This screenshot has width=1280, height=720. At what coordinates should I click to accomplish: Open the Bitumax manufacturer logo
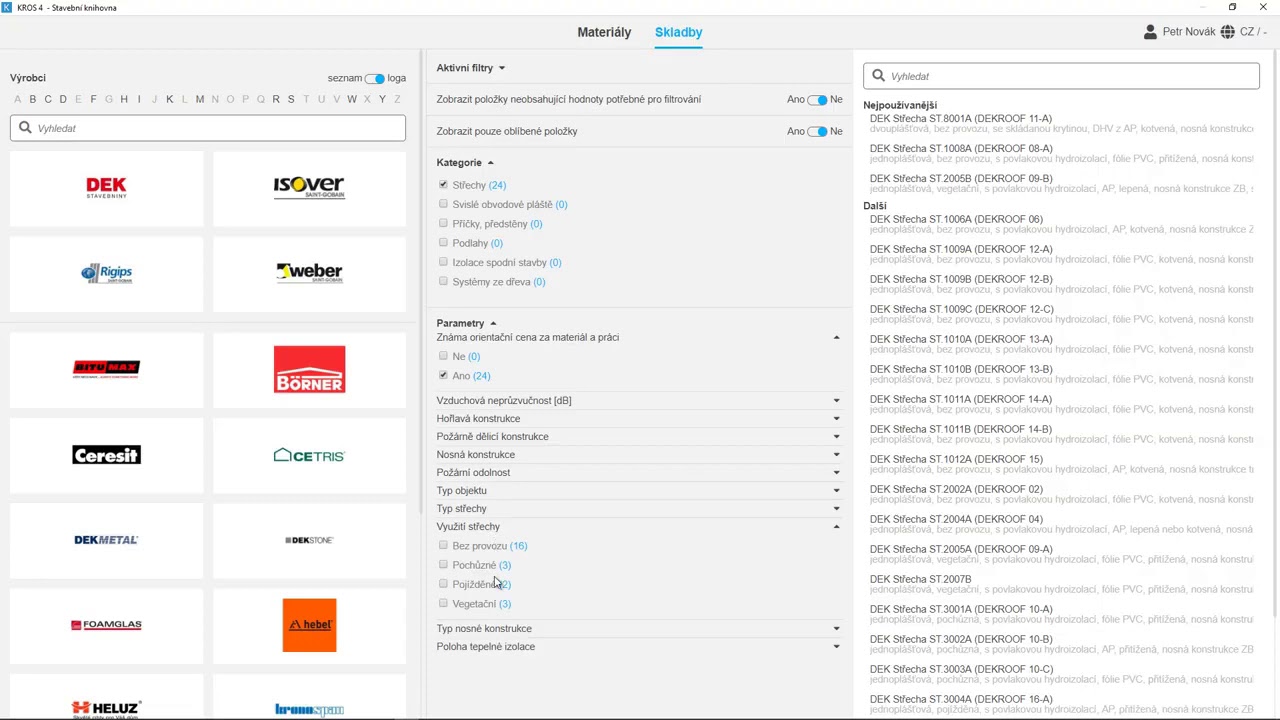106,368
